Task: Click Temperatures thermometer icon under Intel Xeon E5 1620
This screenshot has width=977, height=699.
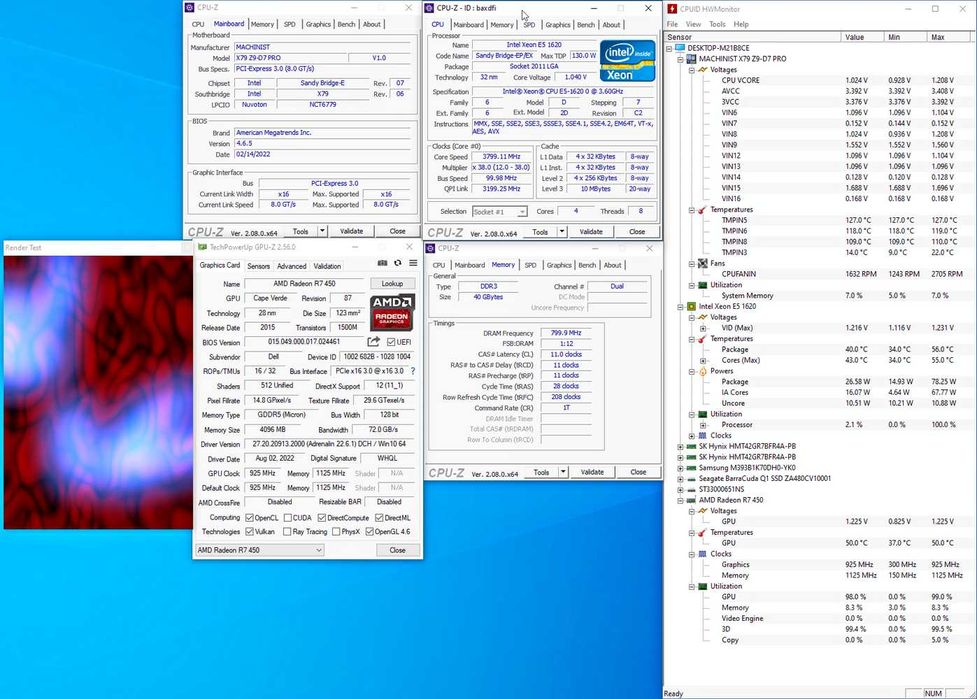Action: tap(702, 339)
